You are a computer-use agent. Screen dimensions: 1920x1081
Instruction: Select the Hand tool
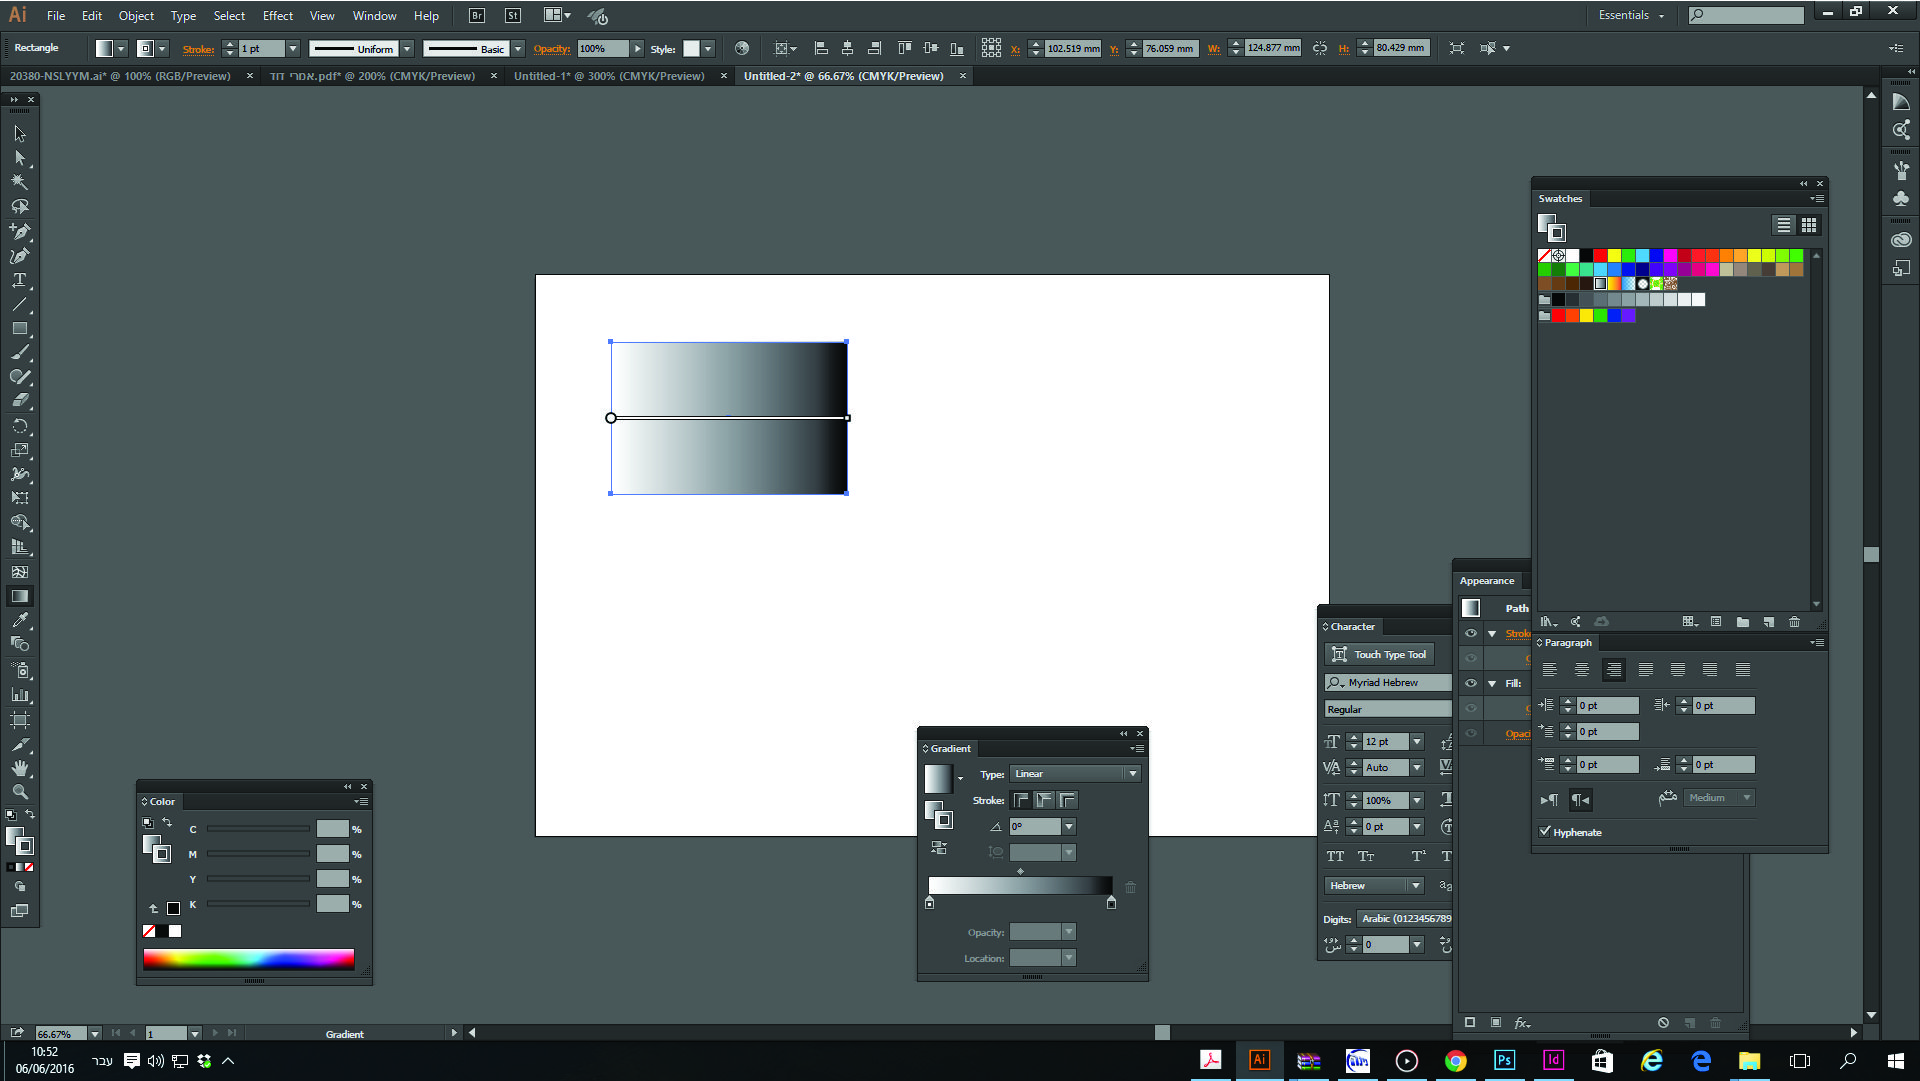click(19, 768)
